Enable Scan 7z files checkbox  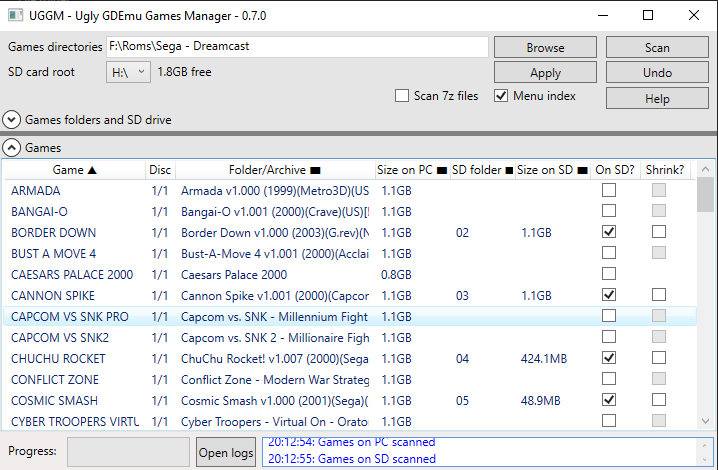(x=402, y=96)
